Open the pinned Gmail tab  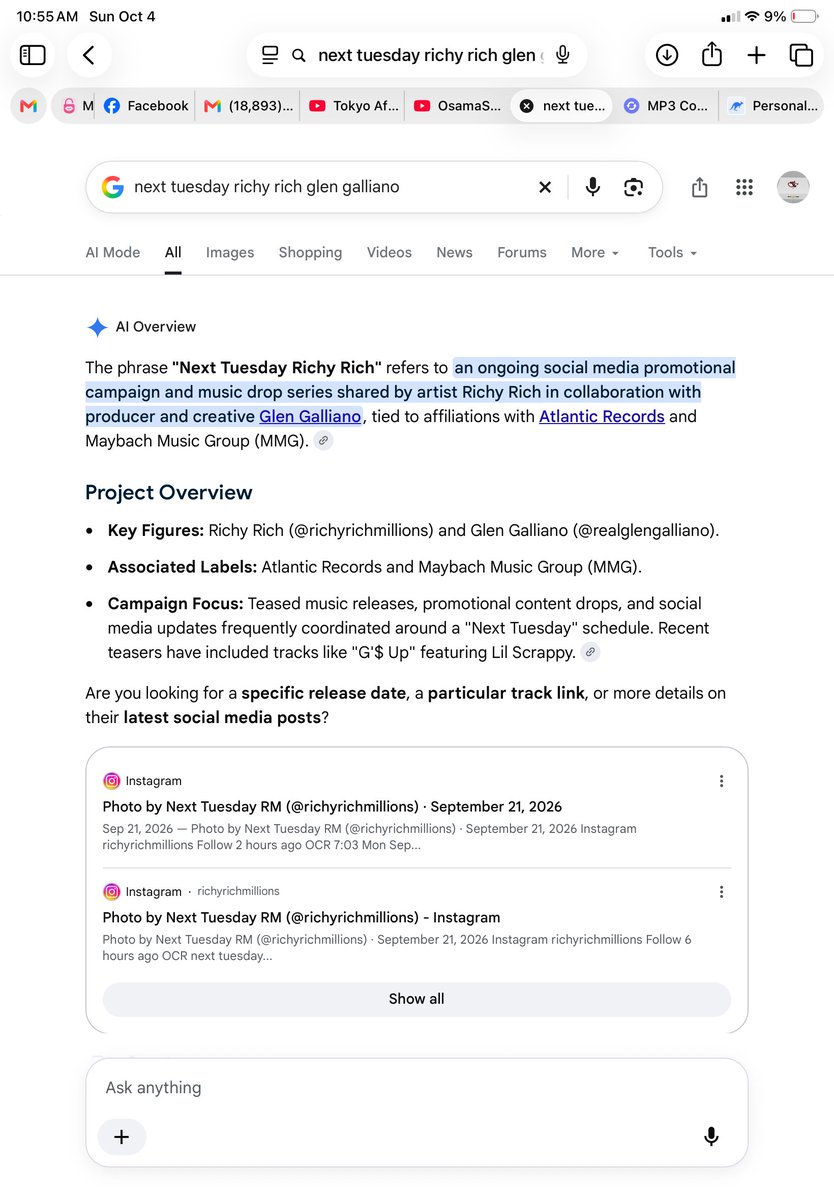(29, 106)
